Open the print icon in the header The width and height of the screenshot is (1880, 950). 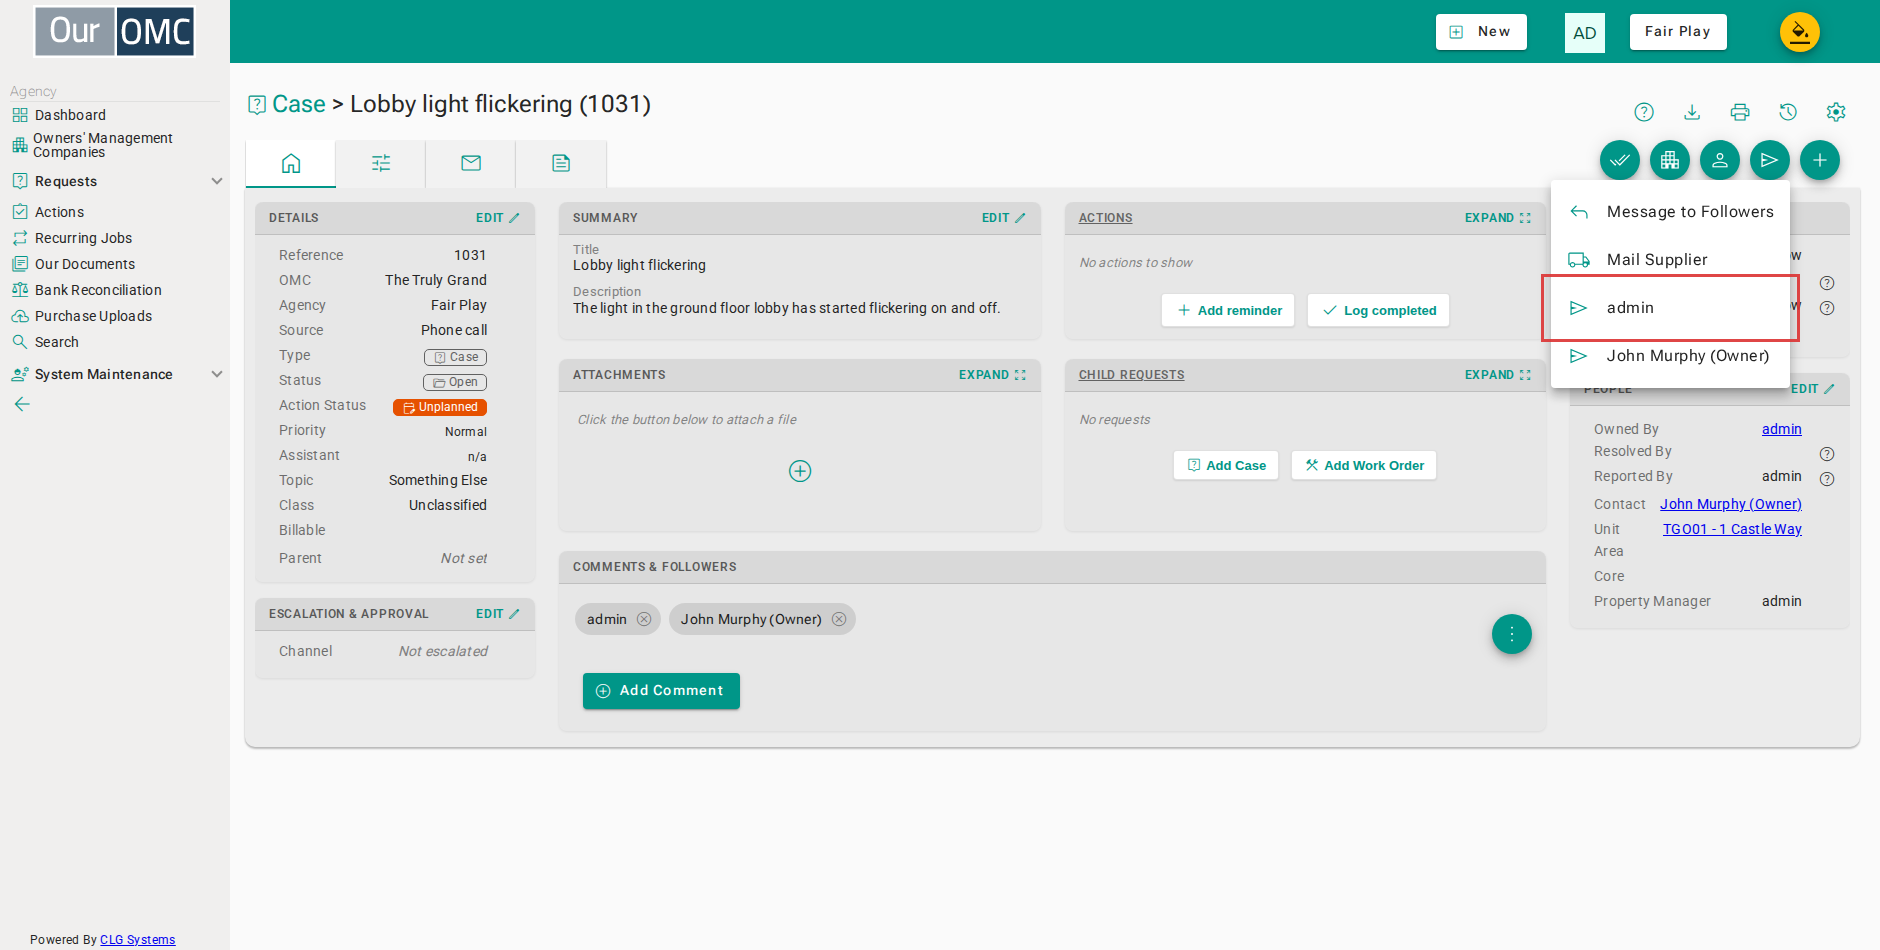pyautogui.click(x=1740, y=112)
